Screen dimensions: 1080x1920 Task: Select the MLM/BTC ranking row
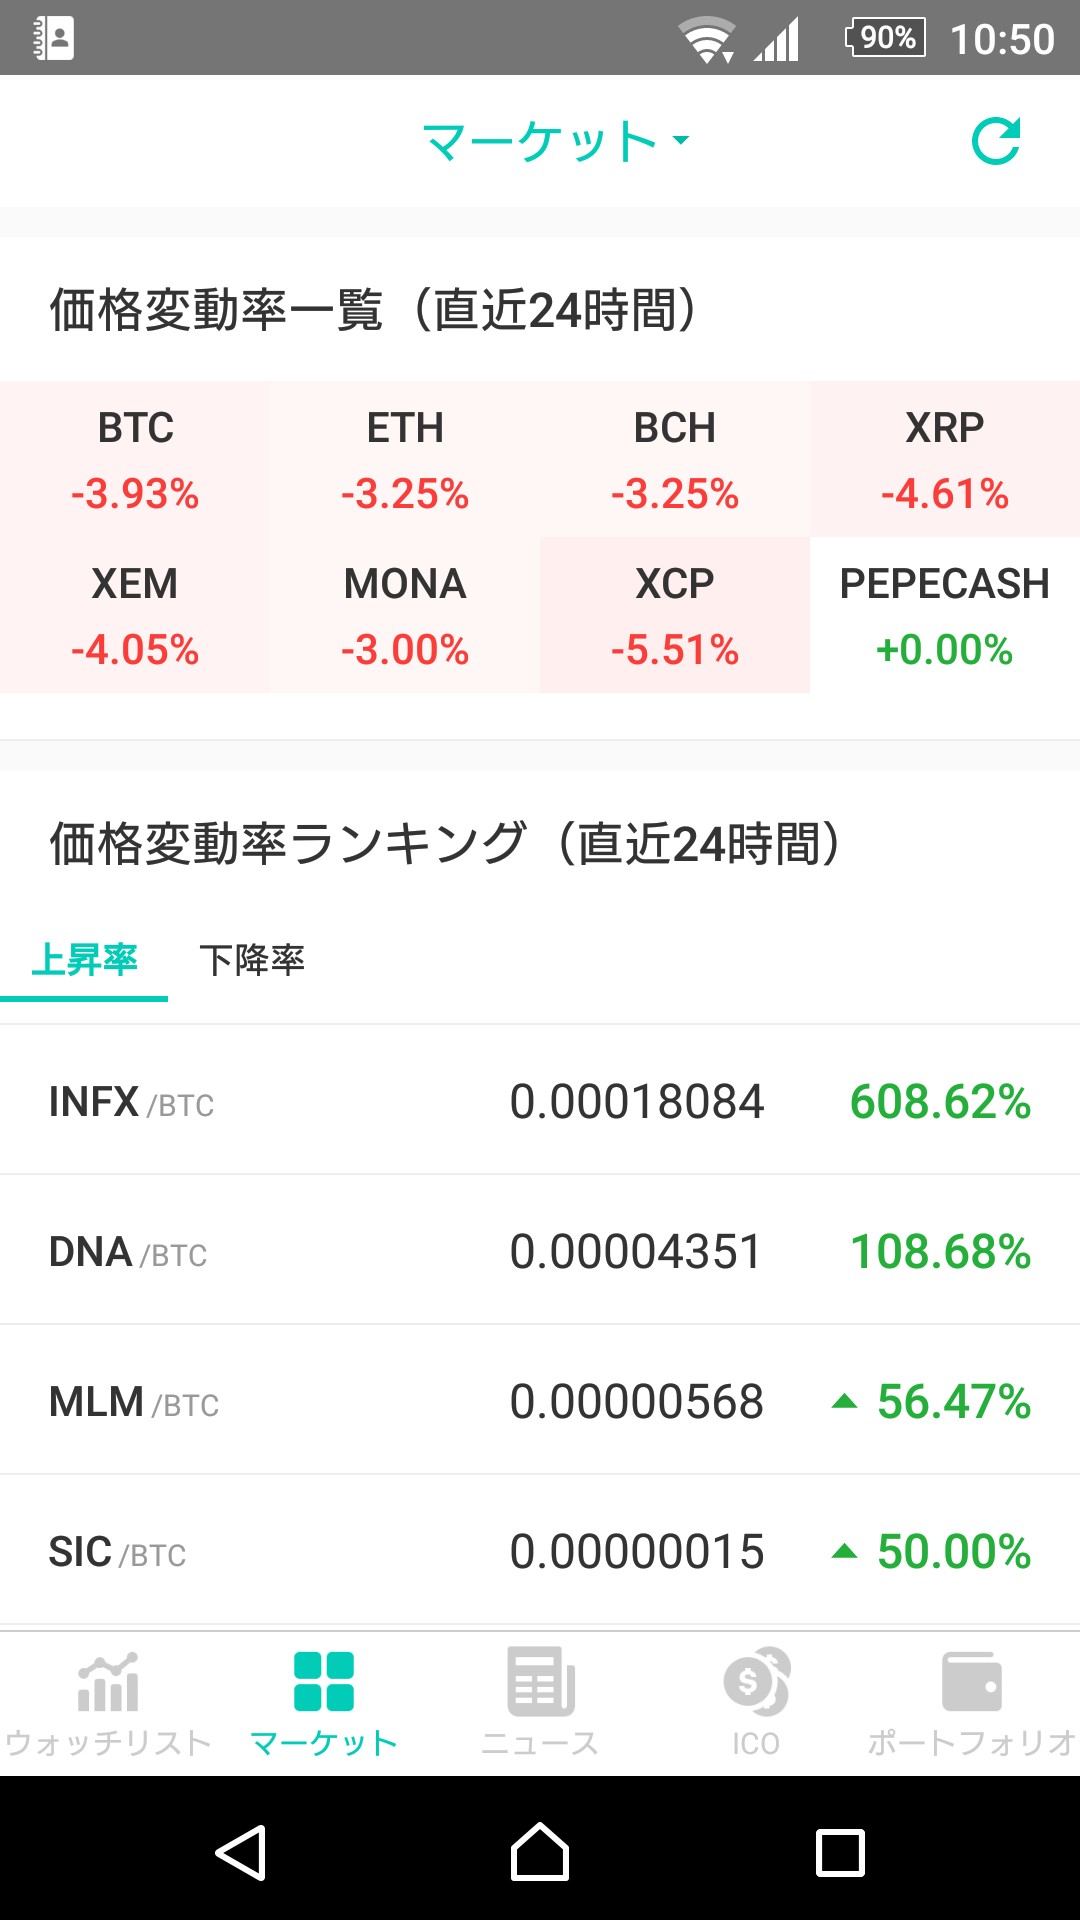click(x=540, y=1401)
